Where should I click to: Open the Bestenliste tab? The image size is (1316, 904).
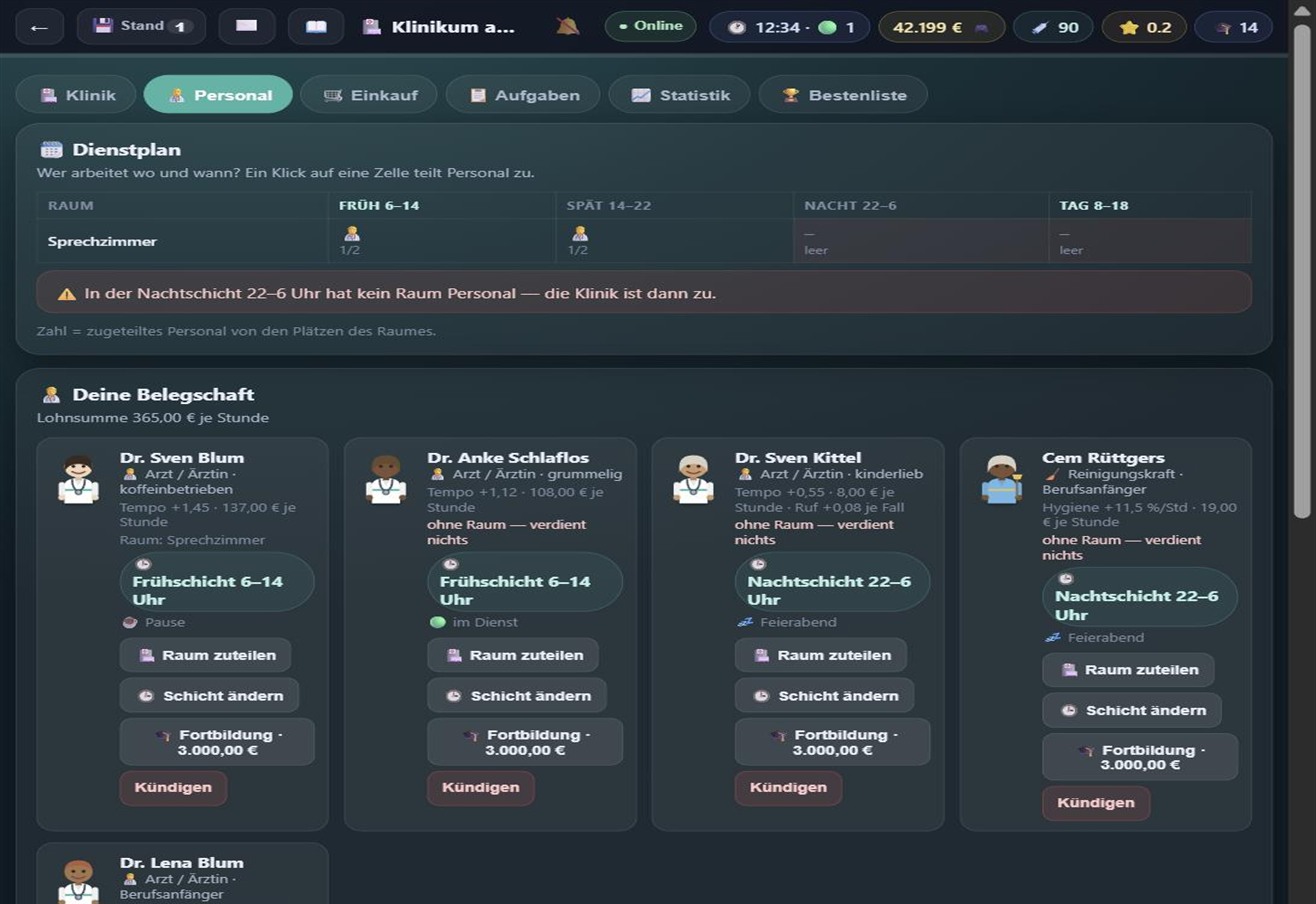click(843, 95)
